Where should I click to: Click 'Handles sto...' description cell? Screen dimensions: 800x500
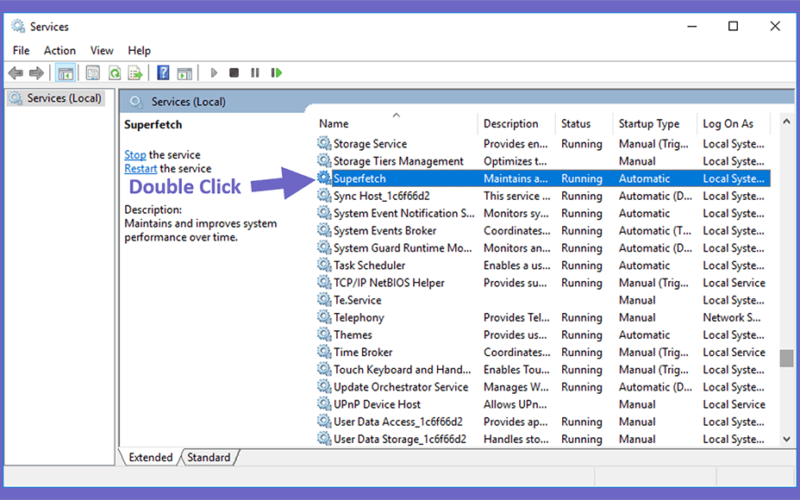(516, 439)
